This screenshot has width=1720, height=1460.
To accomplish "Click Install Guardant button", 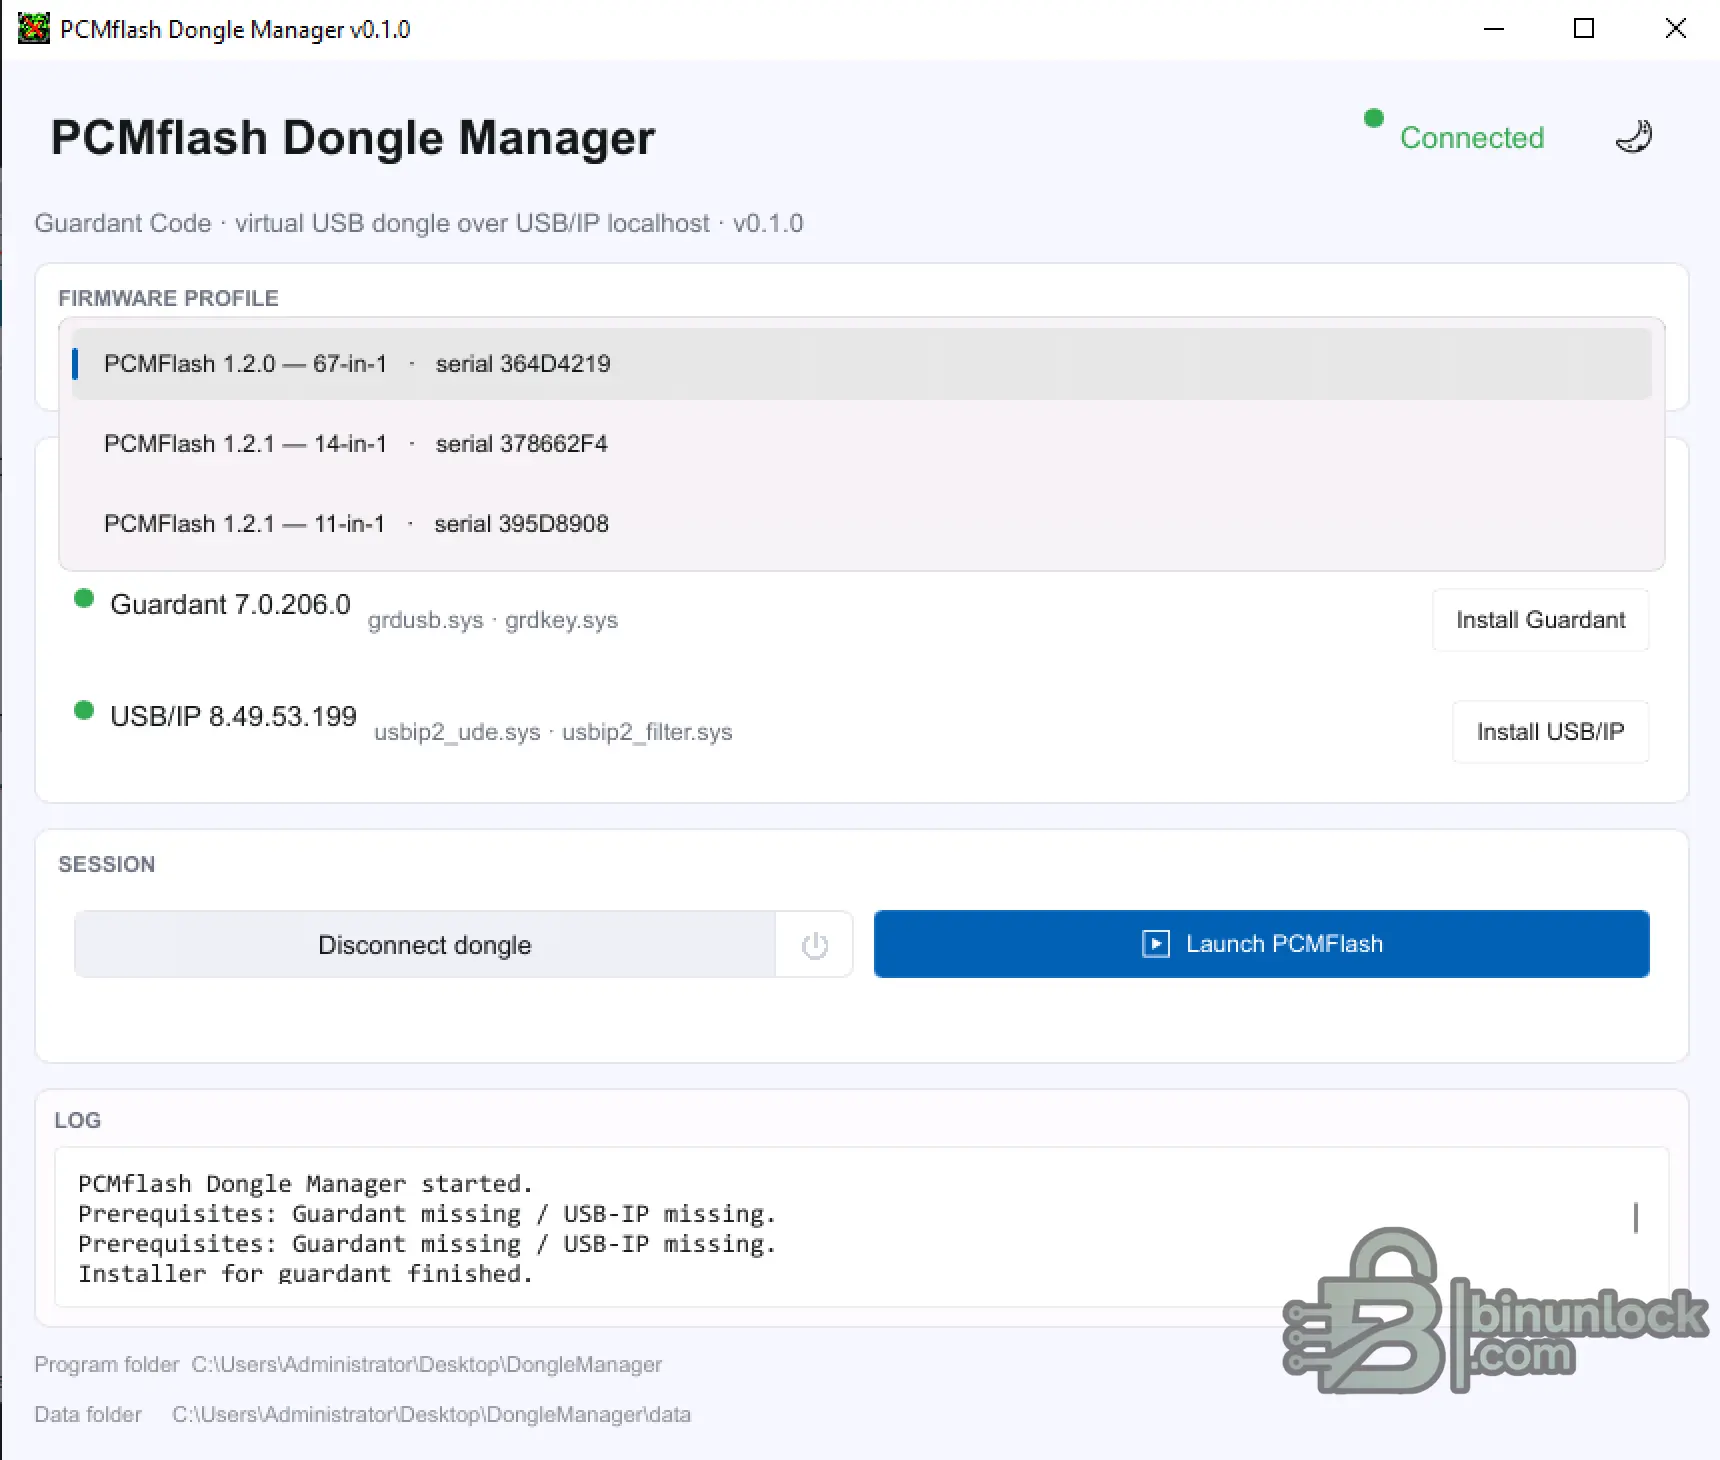I will tap(1540, 620).
